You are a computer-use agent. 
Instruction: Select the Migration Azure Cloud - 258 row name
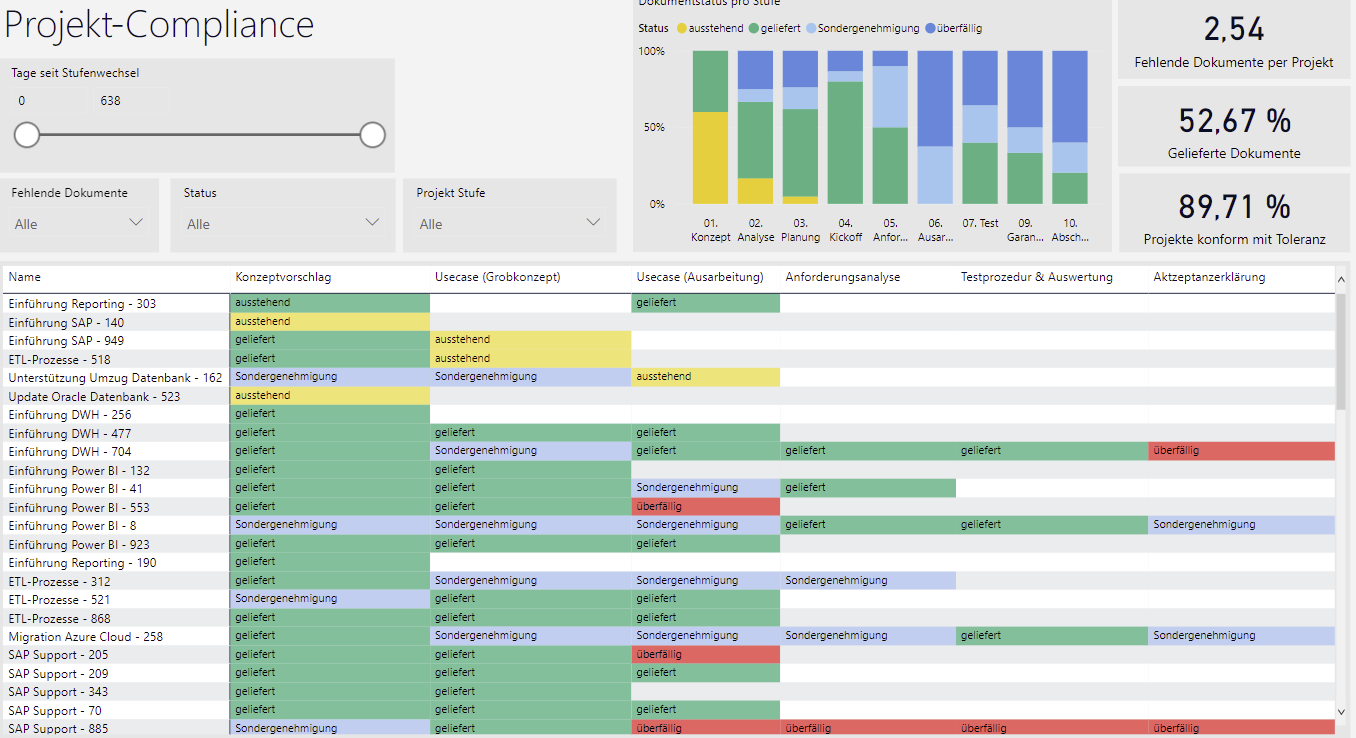point(85,636)
